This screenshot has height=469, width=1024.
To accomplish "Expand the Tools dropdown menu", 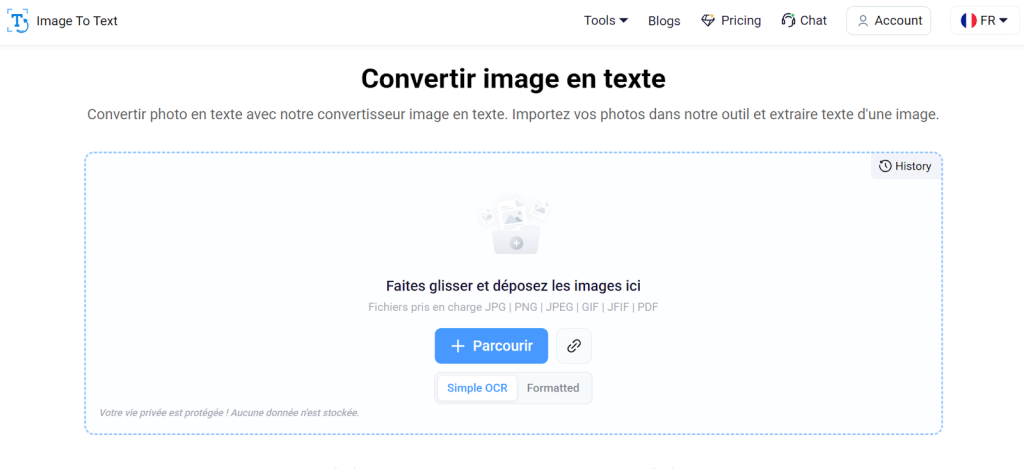I will [605, 21].
